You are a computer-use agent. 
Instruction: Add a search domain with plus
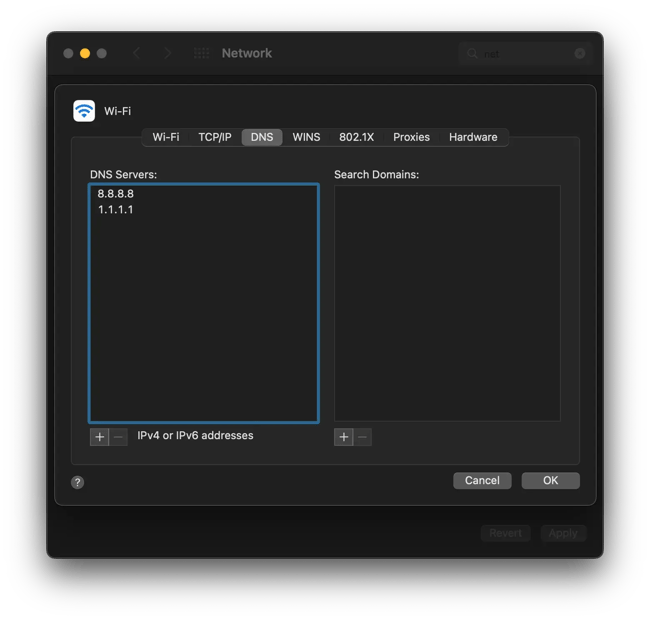pos(344,437)
